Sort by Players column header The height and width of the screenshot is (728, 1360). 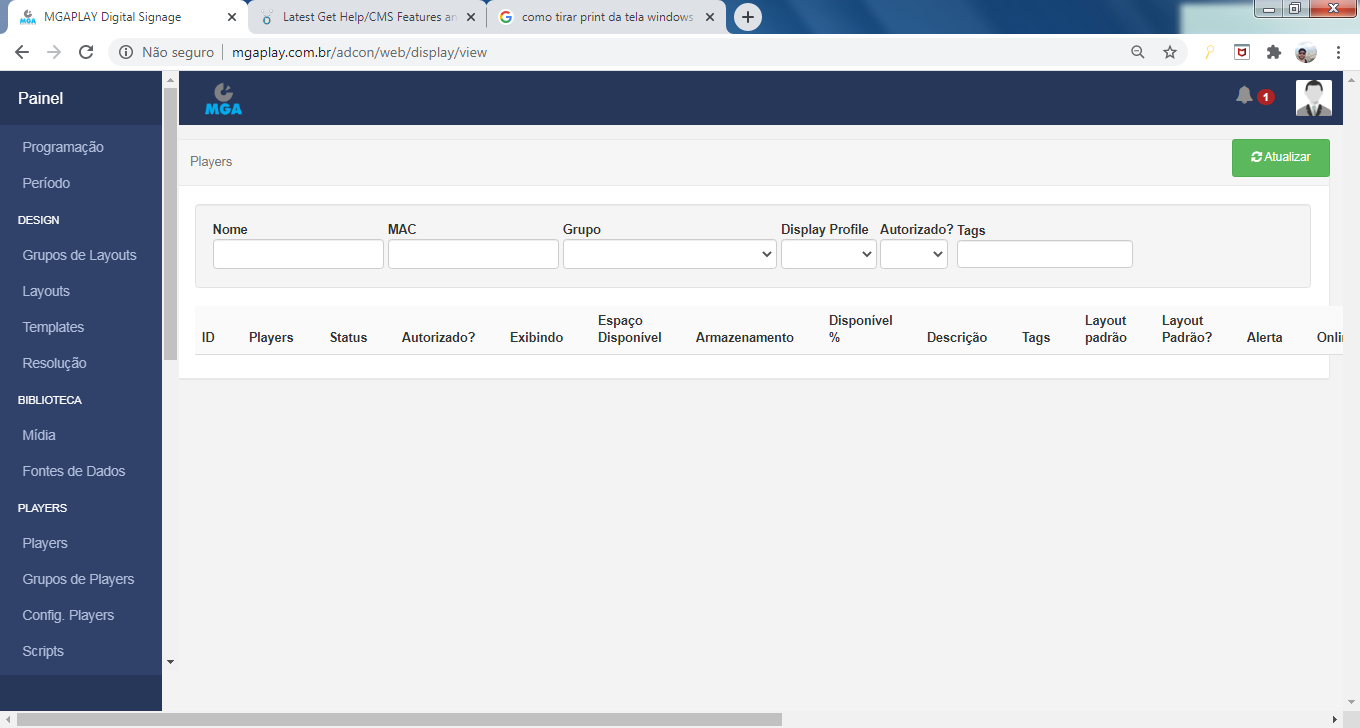tap(271, 337)
